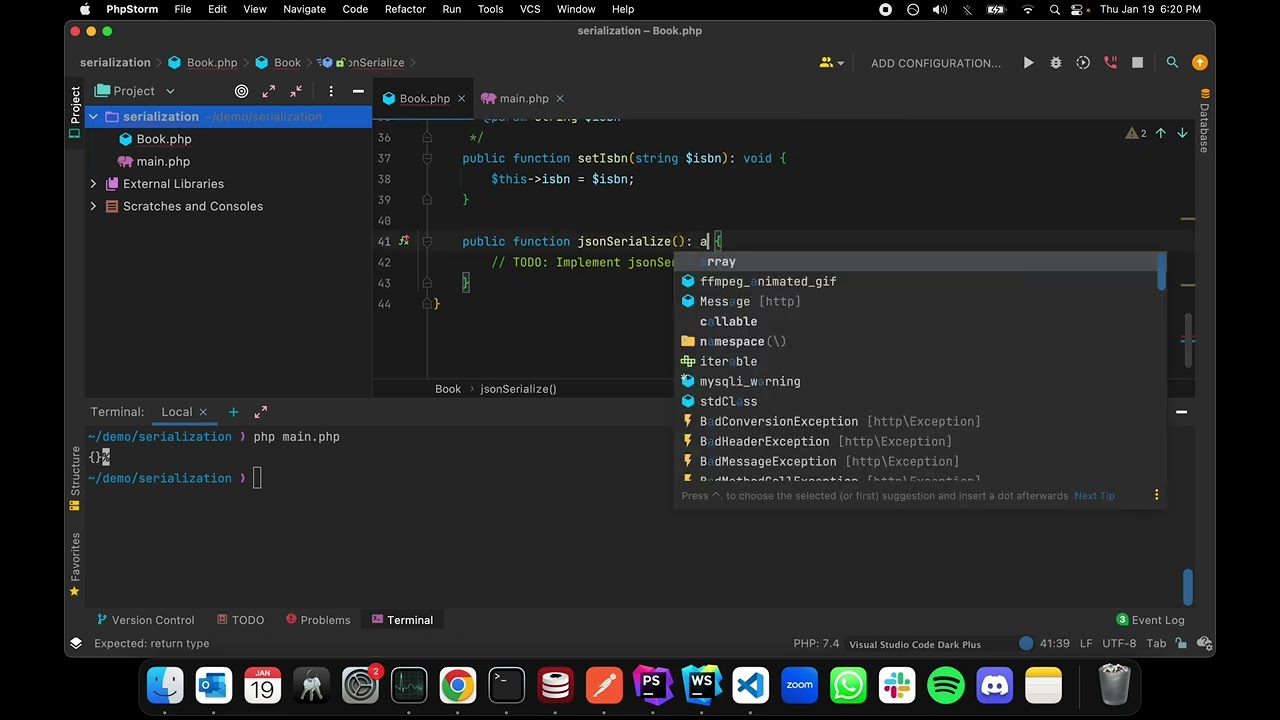Viewport: 1280px width, 720px height.
Task: Run the current configuration with play icon
Action: (1028, 63)
